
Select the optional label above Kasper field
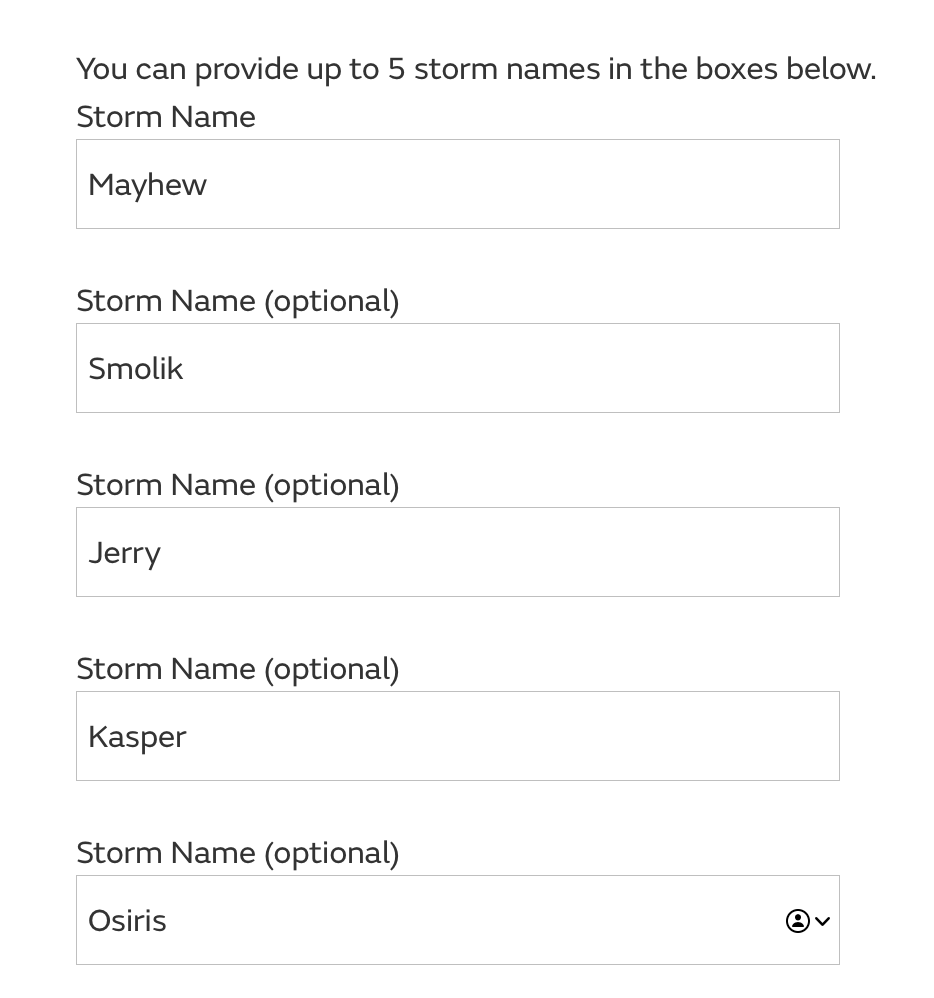(x=238, y=669)
